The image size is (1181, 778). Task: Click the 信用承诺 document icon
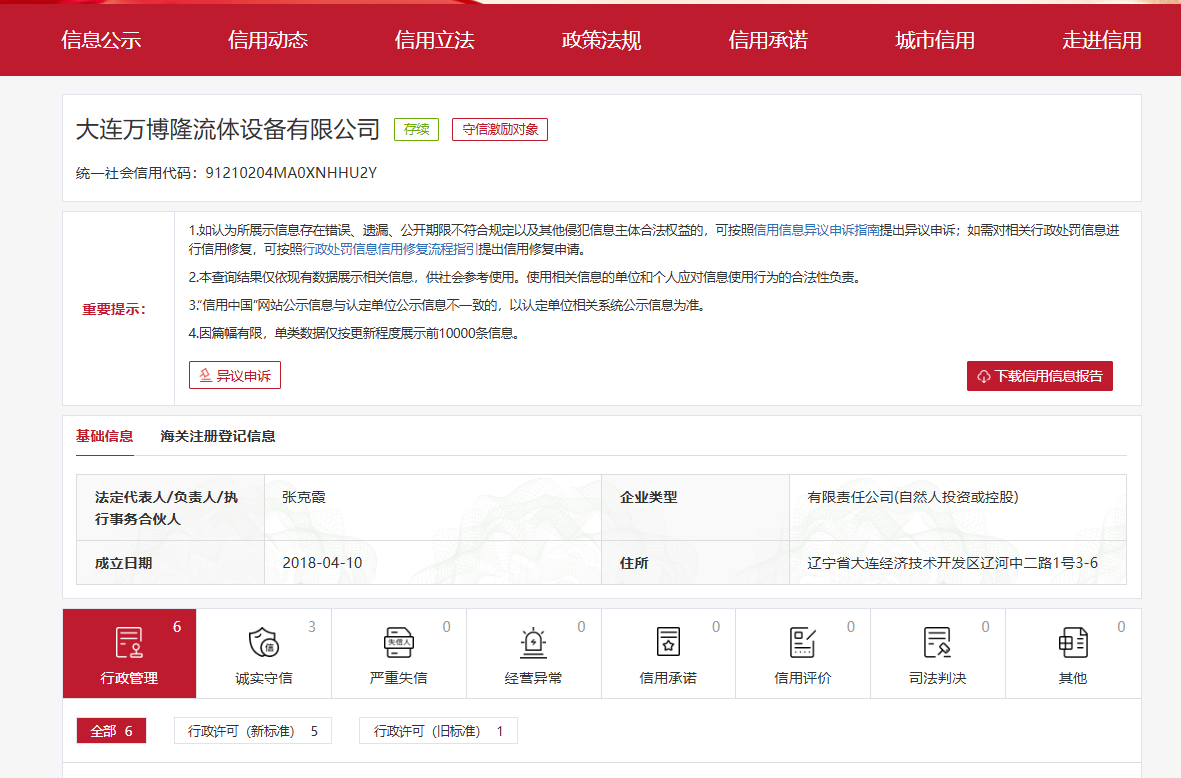click(668, 642)
